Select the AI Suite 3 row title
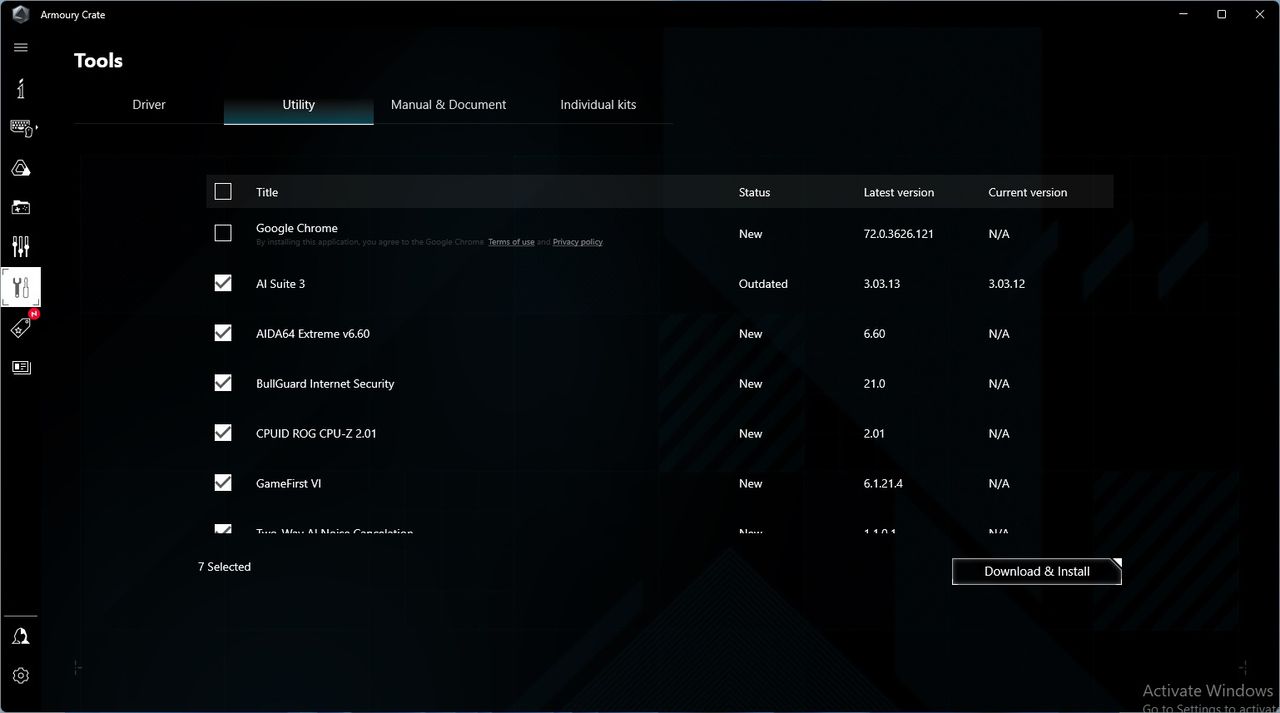The image size is (1280, 713). [x=281, y=284]
